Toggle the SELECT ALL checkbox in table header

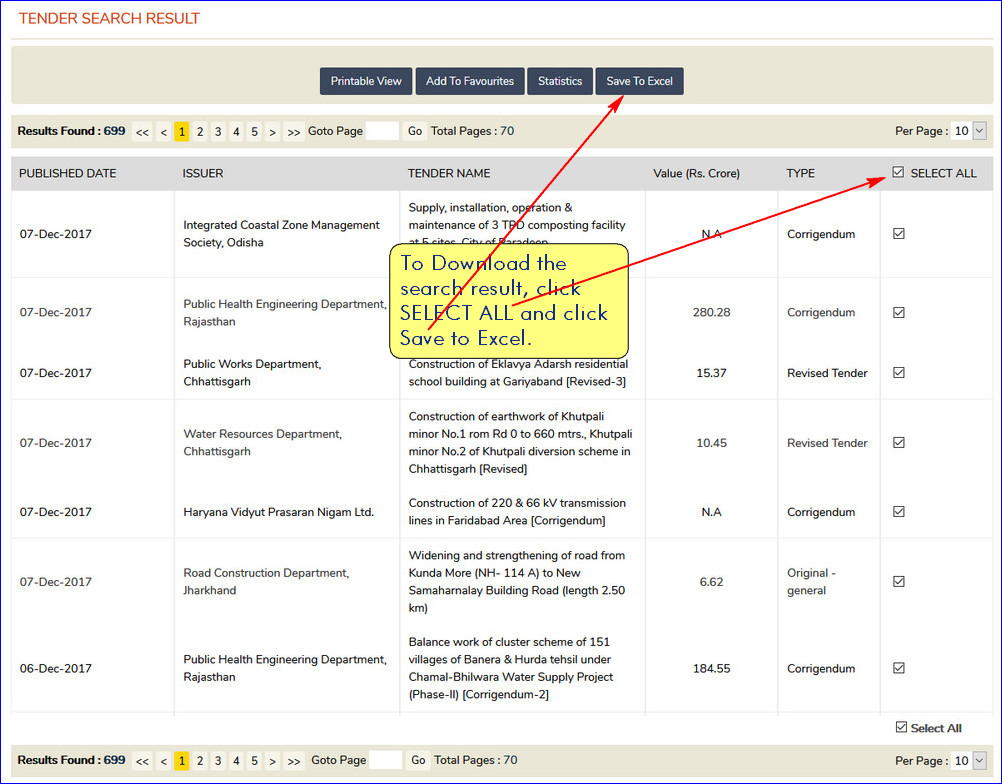[898, 172]
